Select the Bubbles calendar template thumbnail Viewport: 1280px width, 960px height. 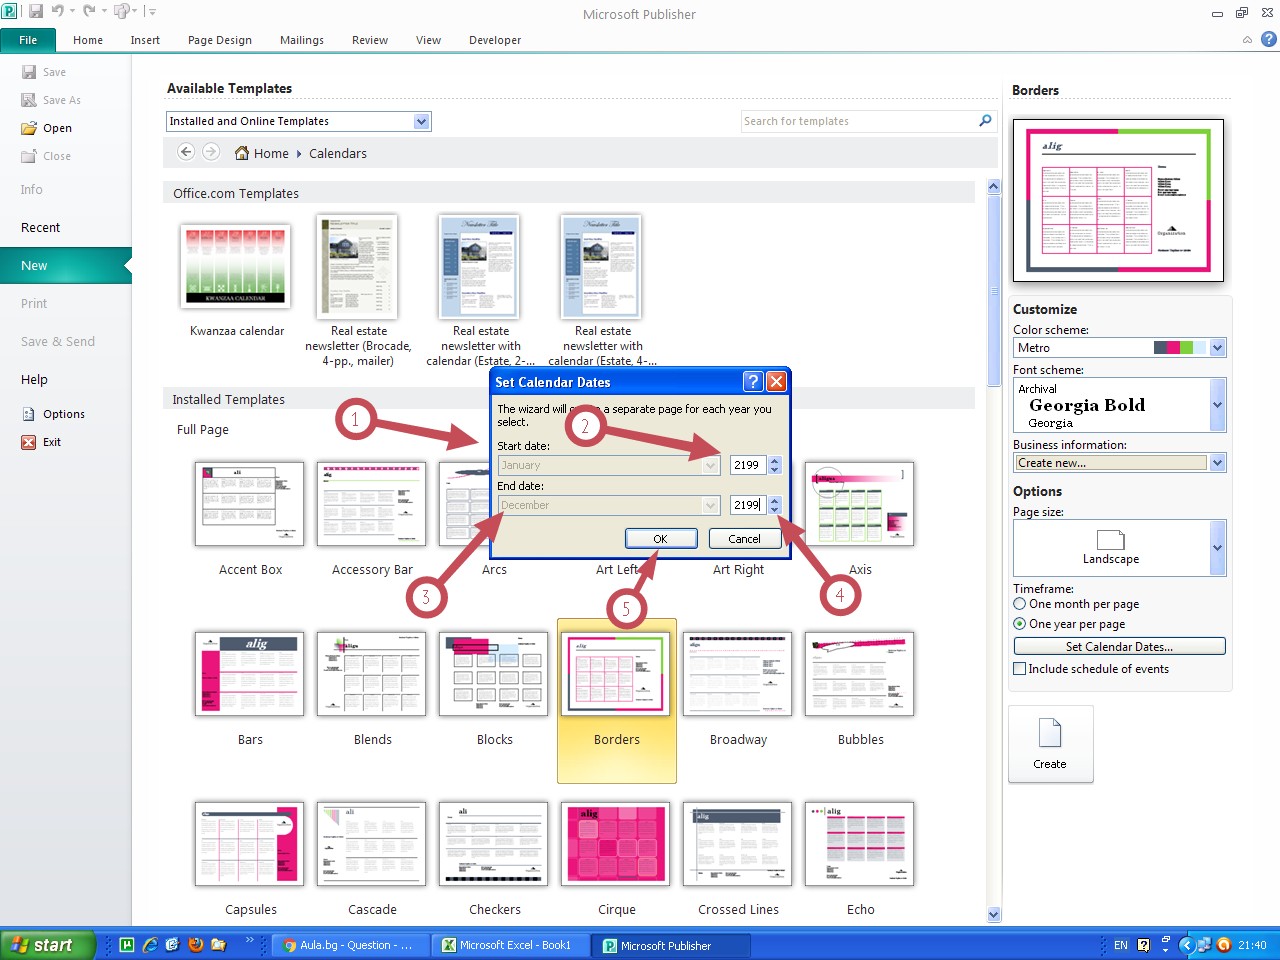pyautogui.click(x=859, y=674)
